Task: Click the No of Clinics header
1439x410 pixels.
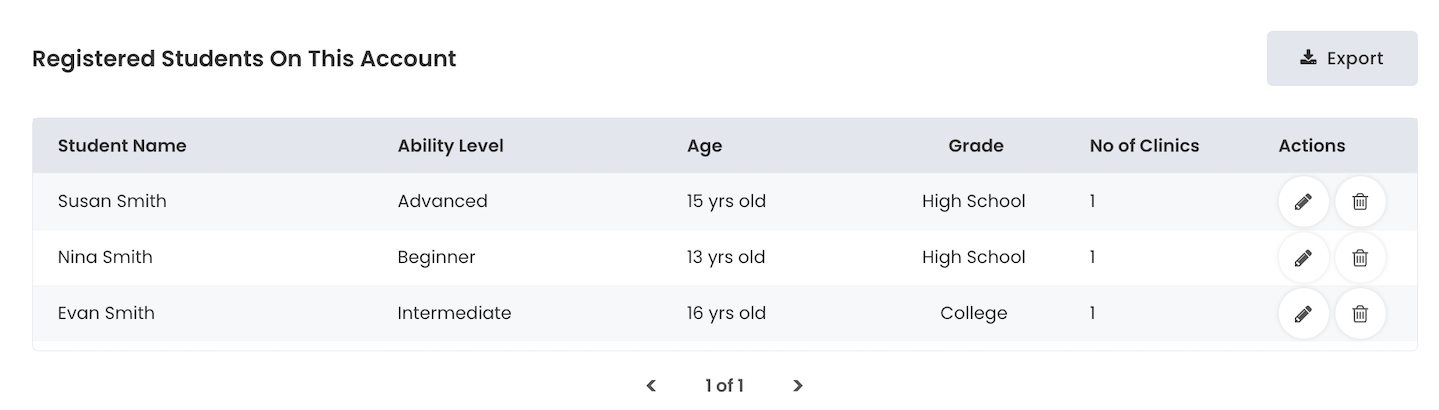Action: point(1144,146)
